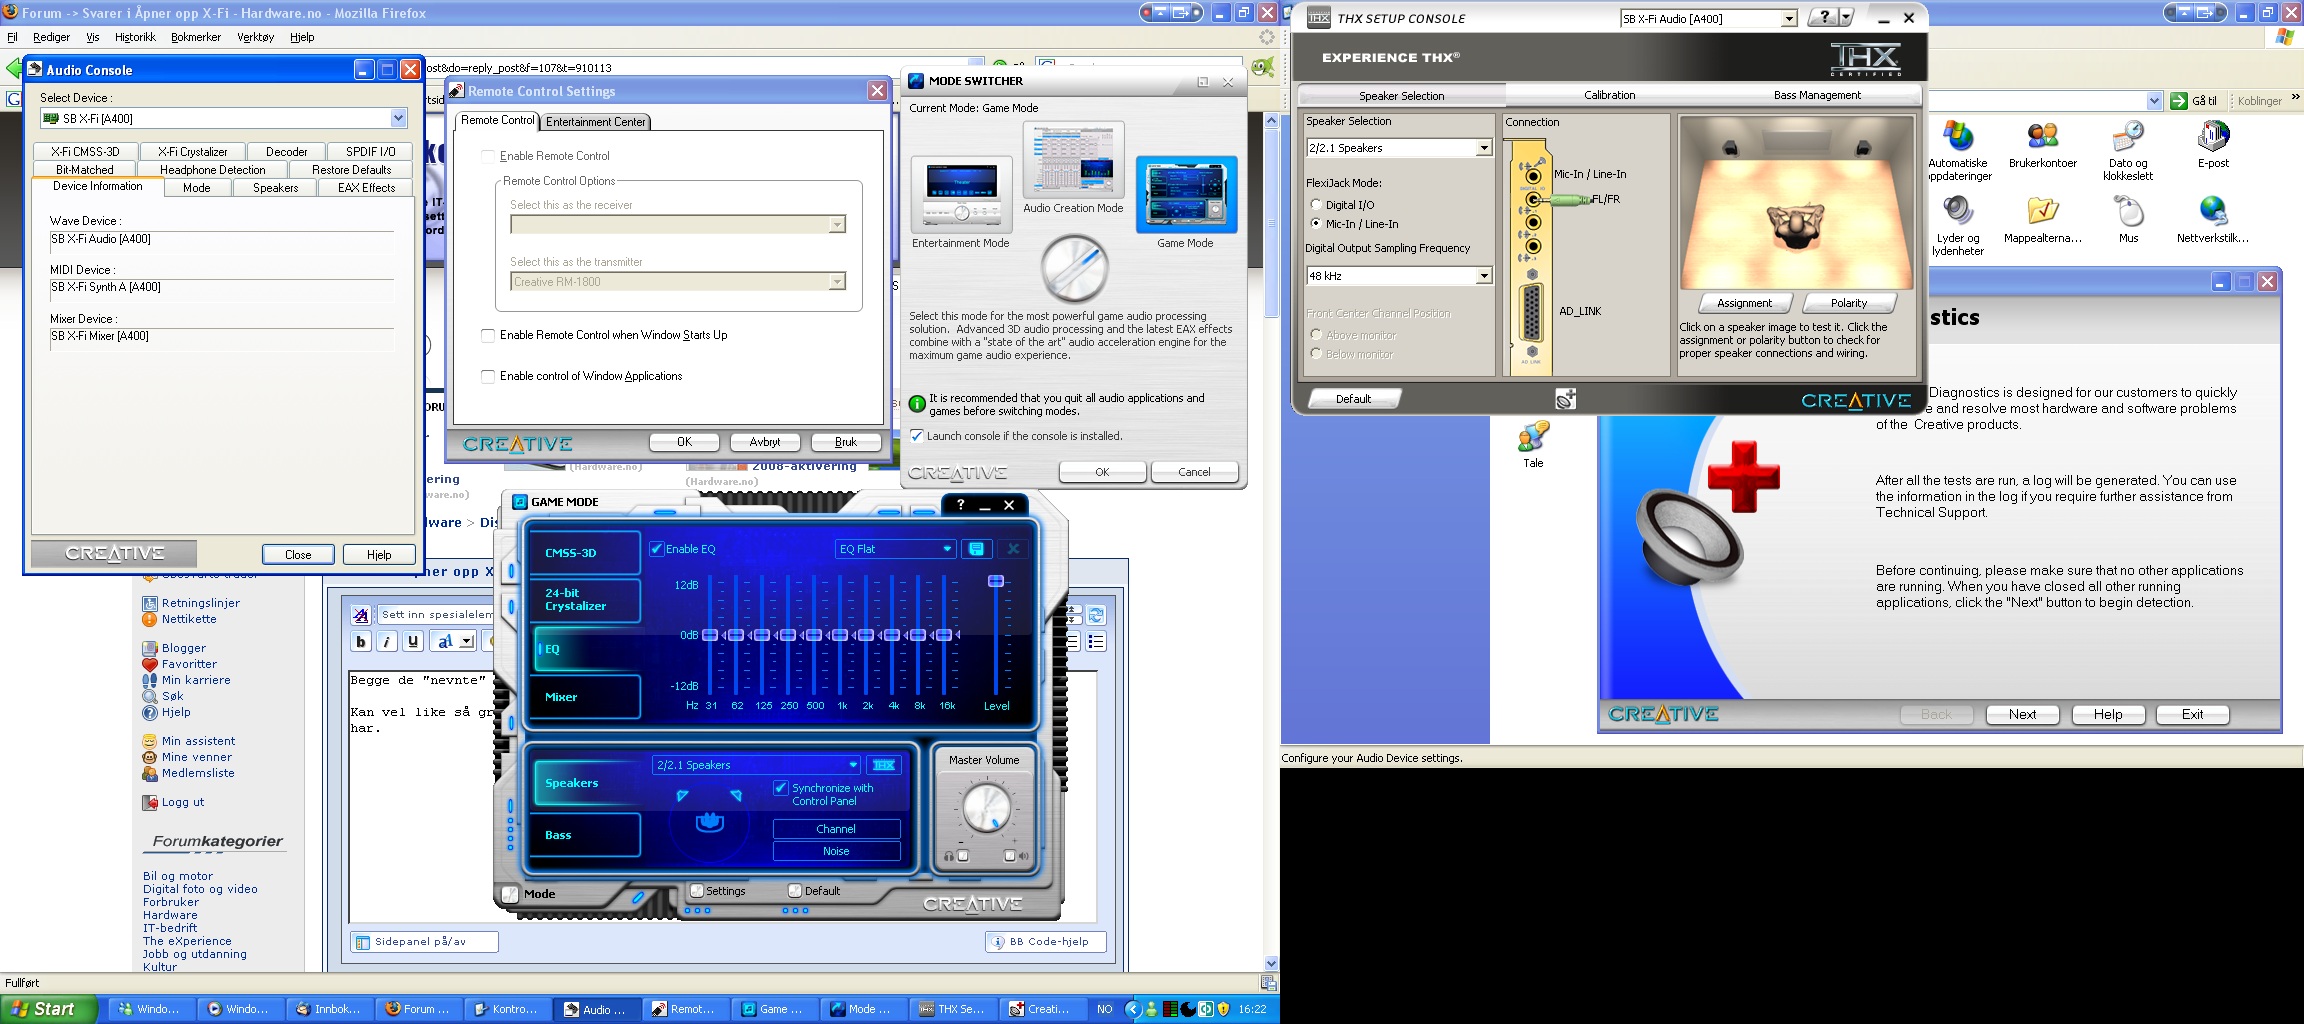This screenshot has height=1024, width=2304.
Task: Open address bar dropdown beside Gå til
Action: pos(2154,101)
